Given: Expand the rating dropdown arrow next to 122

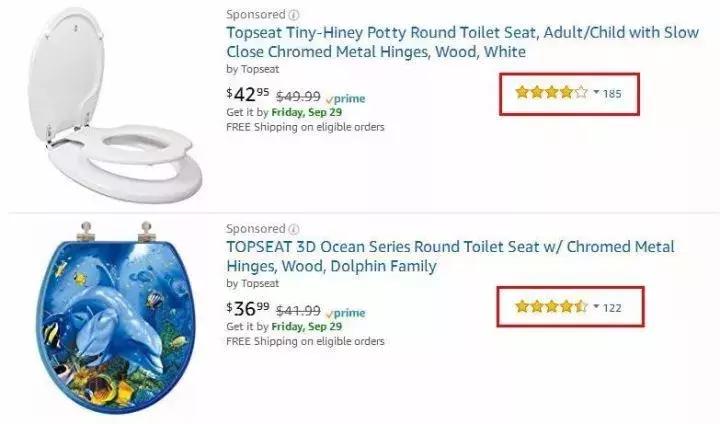Looking at the screenshot, I should 596,307.
